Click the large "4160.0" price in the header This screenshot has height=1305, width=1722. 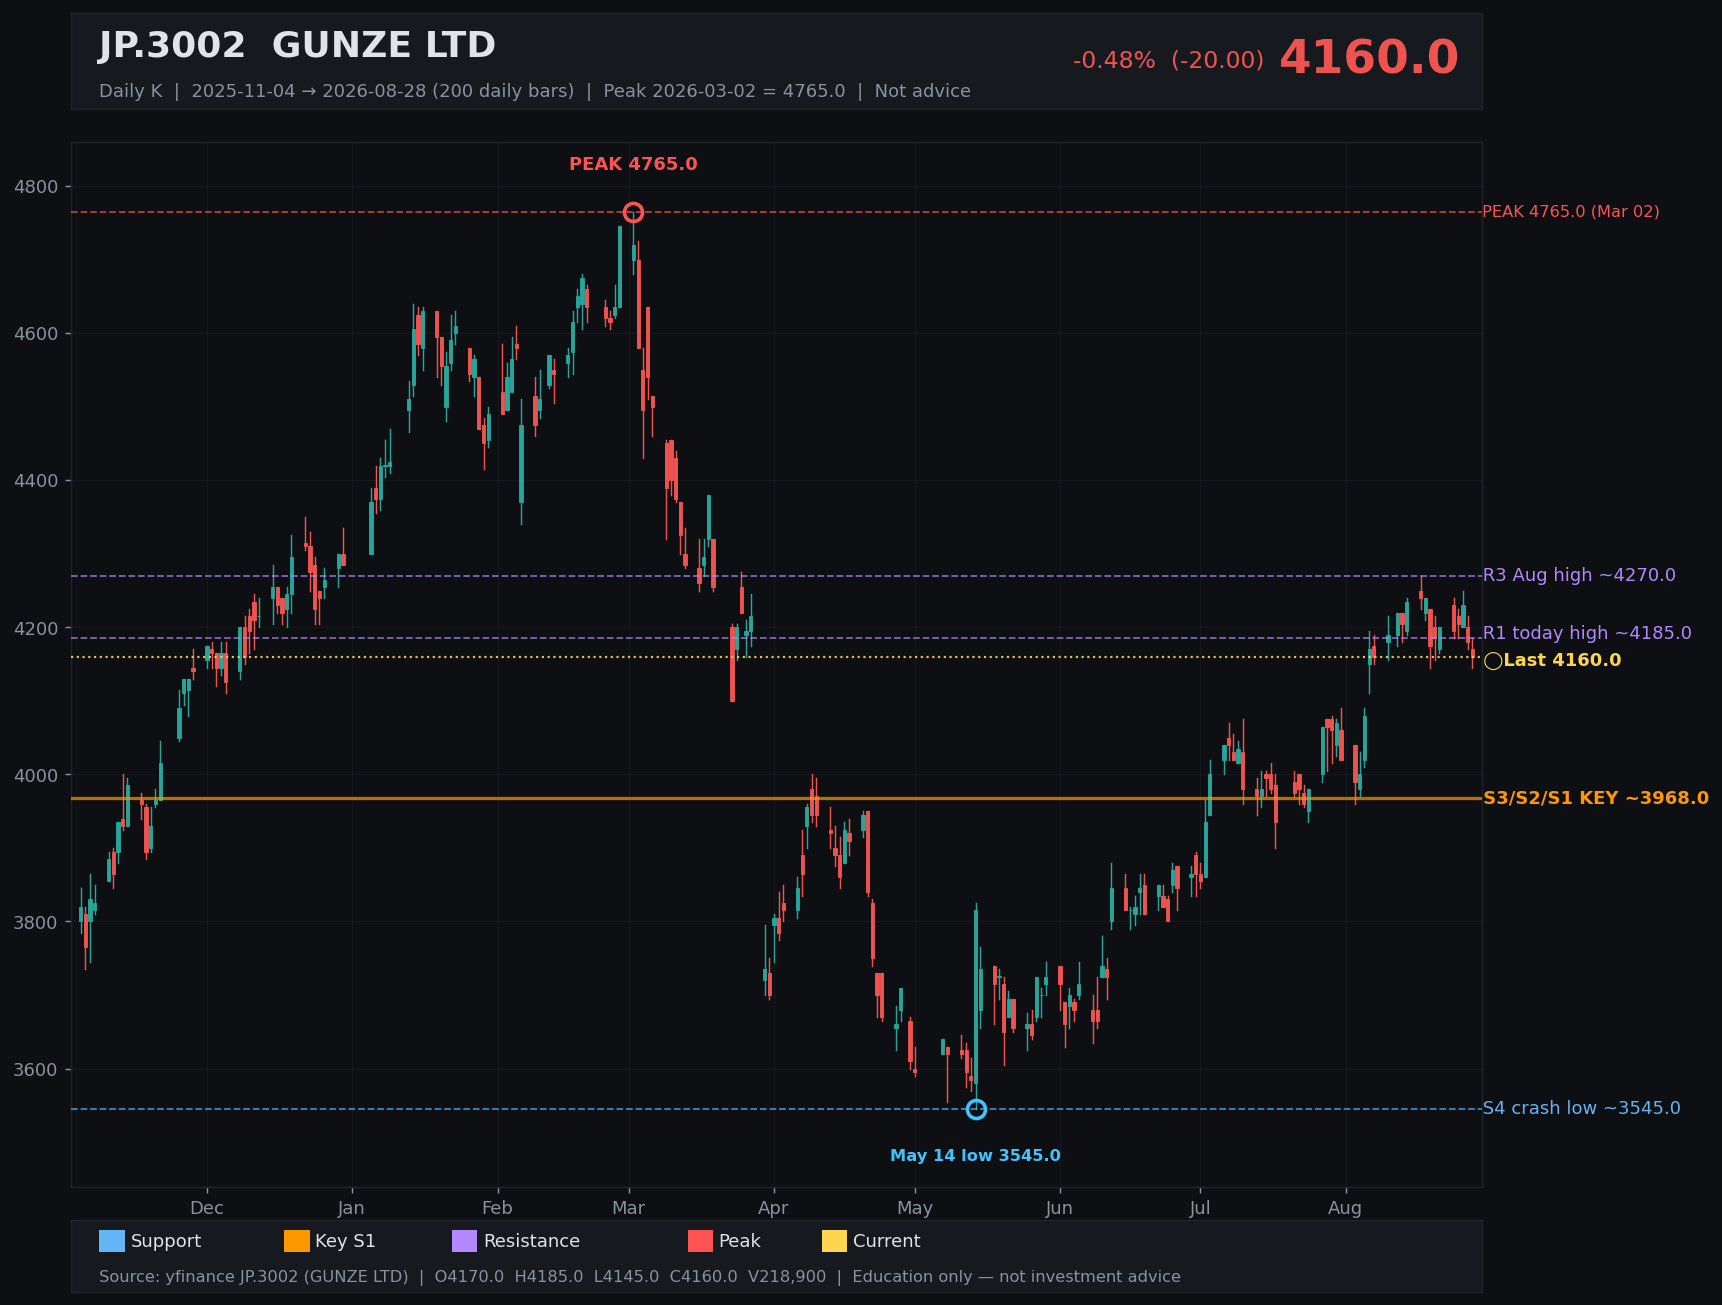1369,58
